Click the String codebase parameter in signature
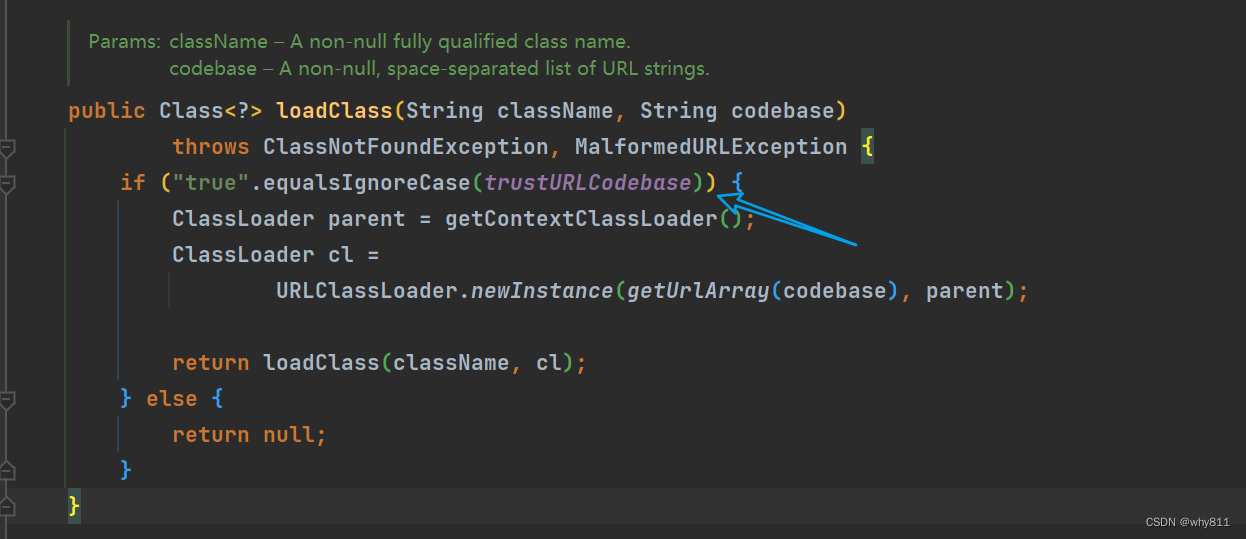The height and width of the screenshot is (539, 1246). [736, 111]
